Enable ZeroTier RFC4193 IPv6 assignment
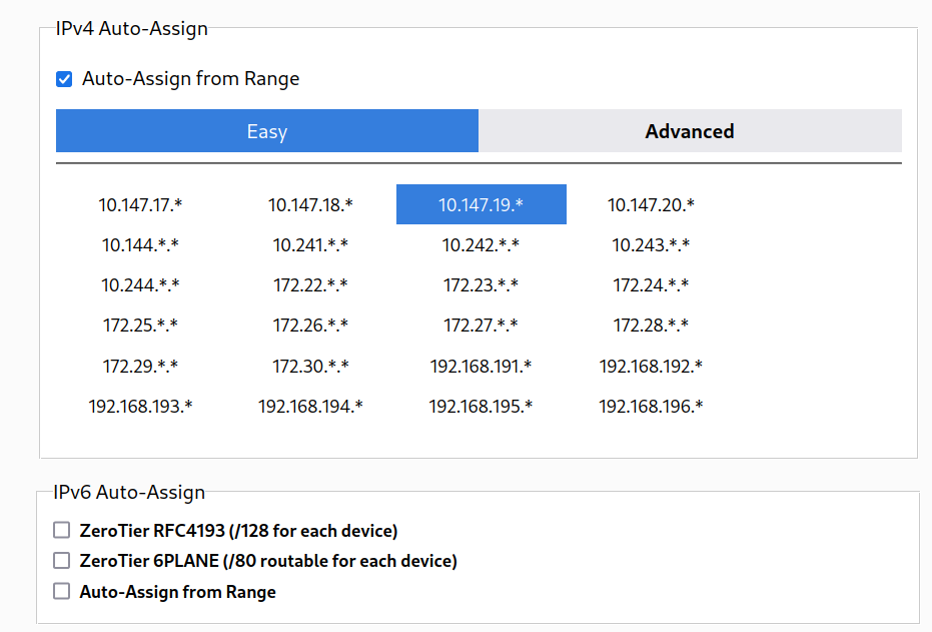Screen dimensions: 932x632 [62, 530]
